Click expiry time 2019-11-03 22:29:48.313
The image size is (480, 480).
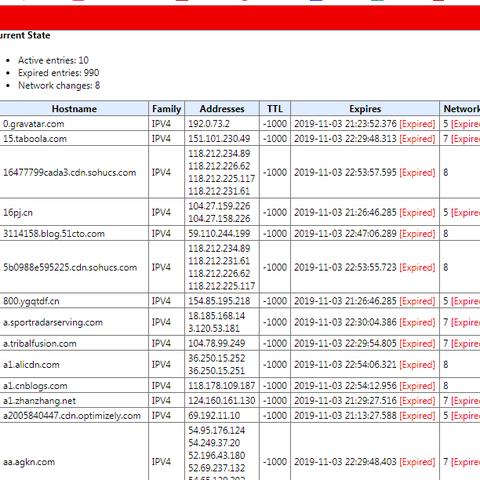pos(345,139)
